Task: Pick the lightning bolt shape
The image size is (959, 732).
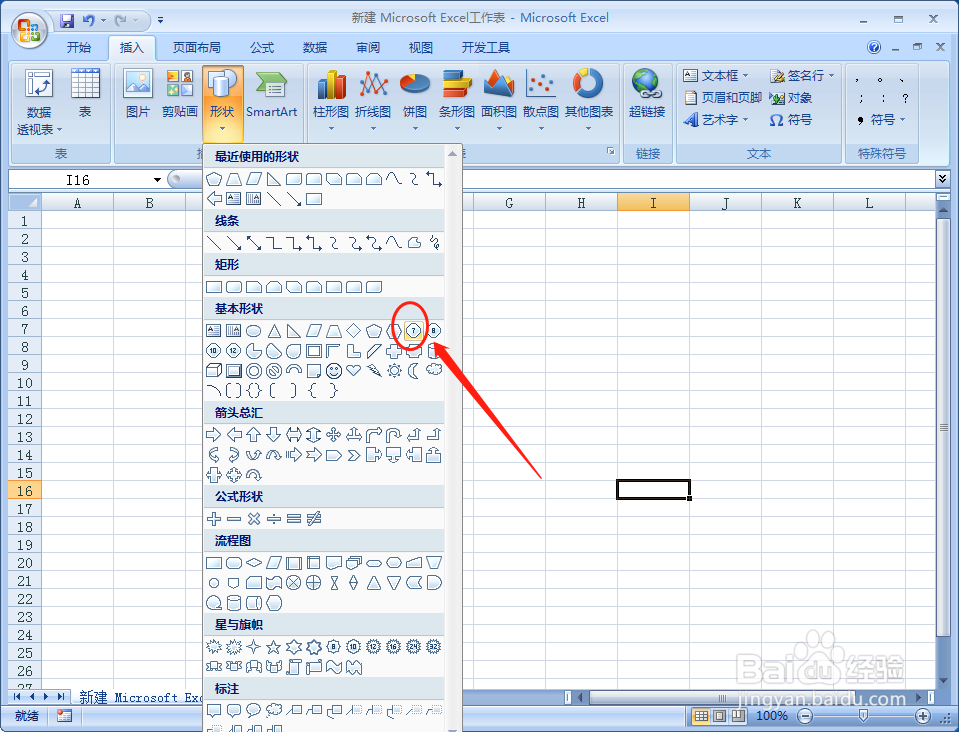Action: (x=374, y=371)
